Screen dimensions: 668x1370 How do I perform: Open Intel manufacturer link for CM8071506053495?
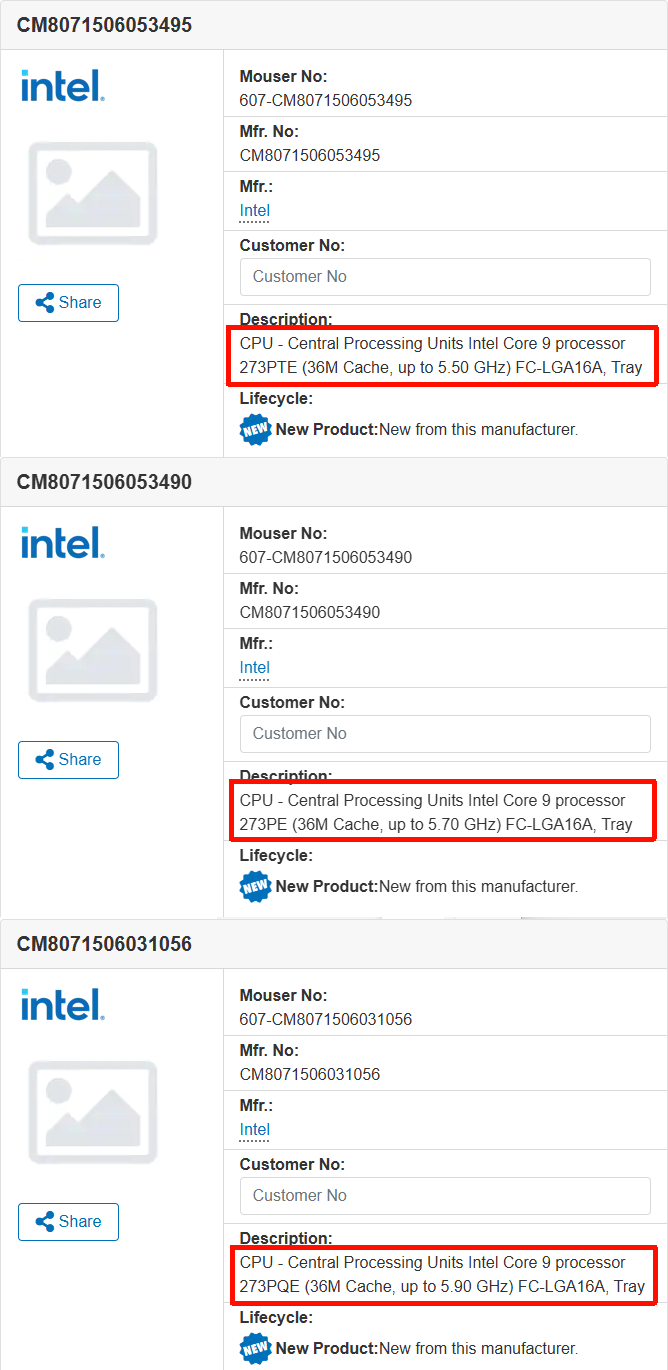(x=255, y=211)
